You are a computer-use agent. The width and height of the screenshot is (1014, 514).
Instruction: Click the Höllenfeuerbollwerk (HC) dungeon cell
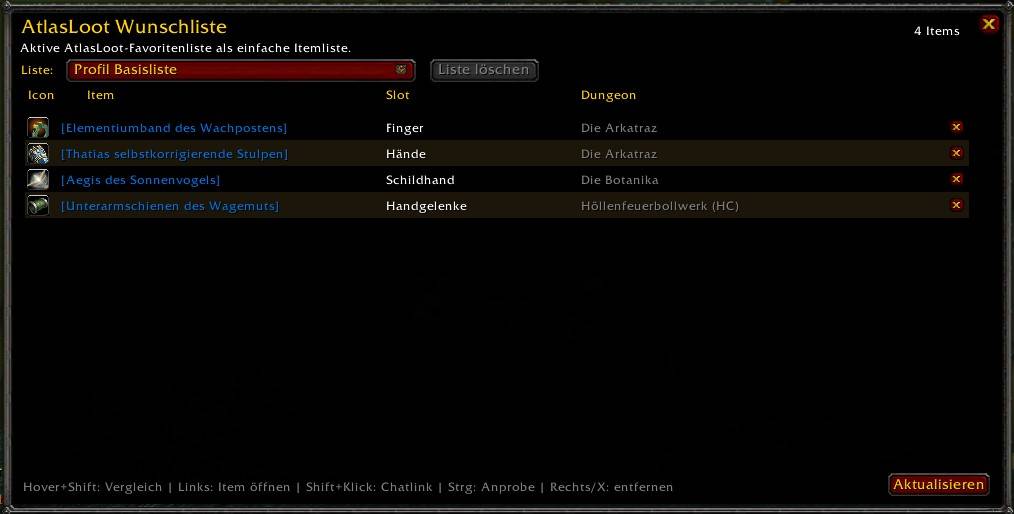pos(660,206)
